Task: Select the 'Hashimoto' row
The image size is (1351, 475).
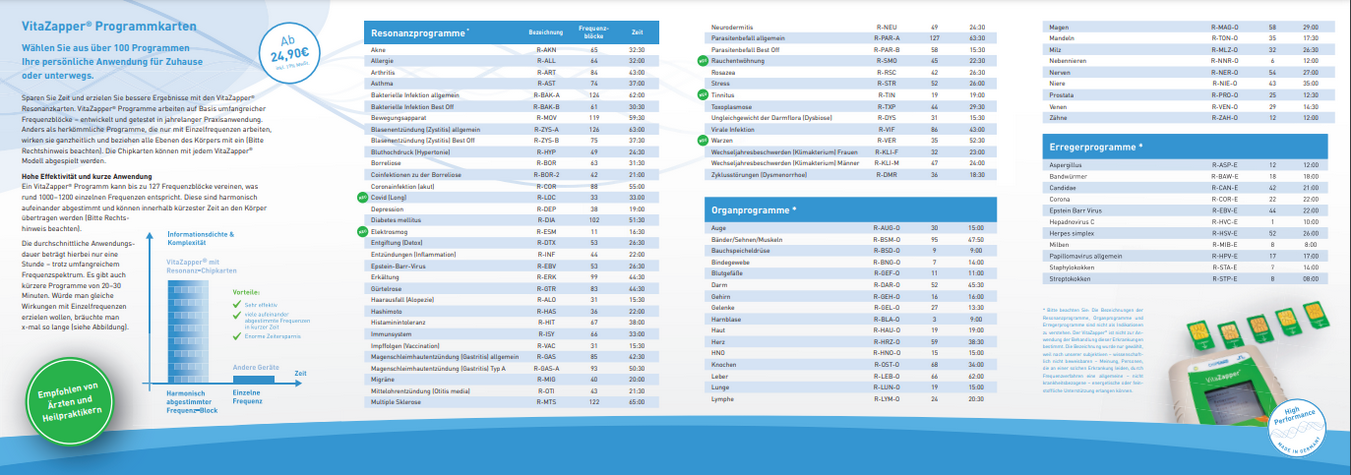Action: point(510,311)
